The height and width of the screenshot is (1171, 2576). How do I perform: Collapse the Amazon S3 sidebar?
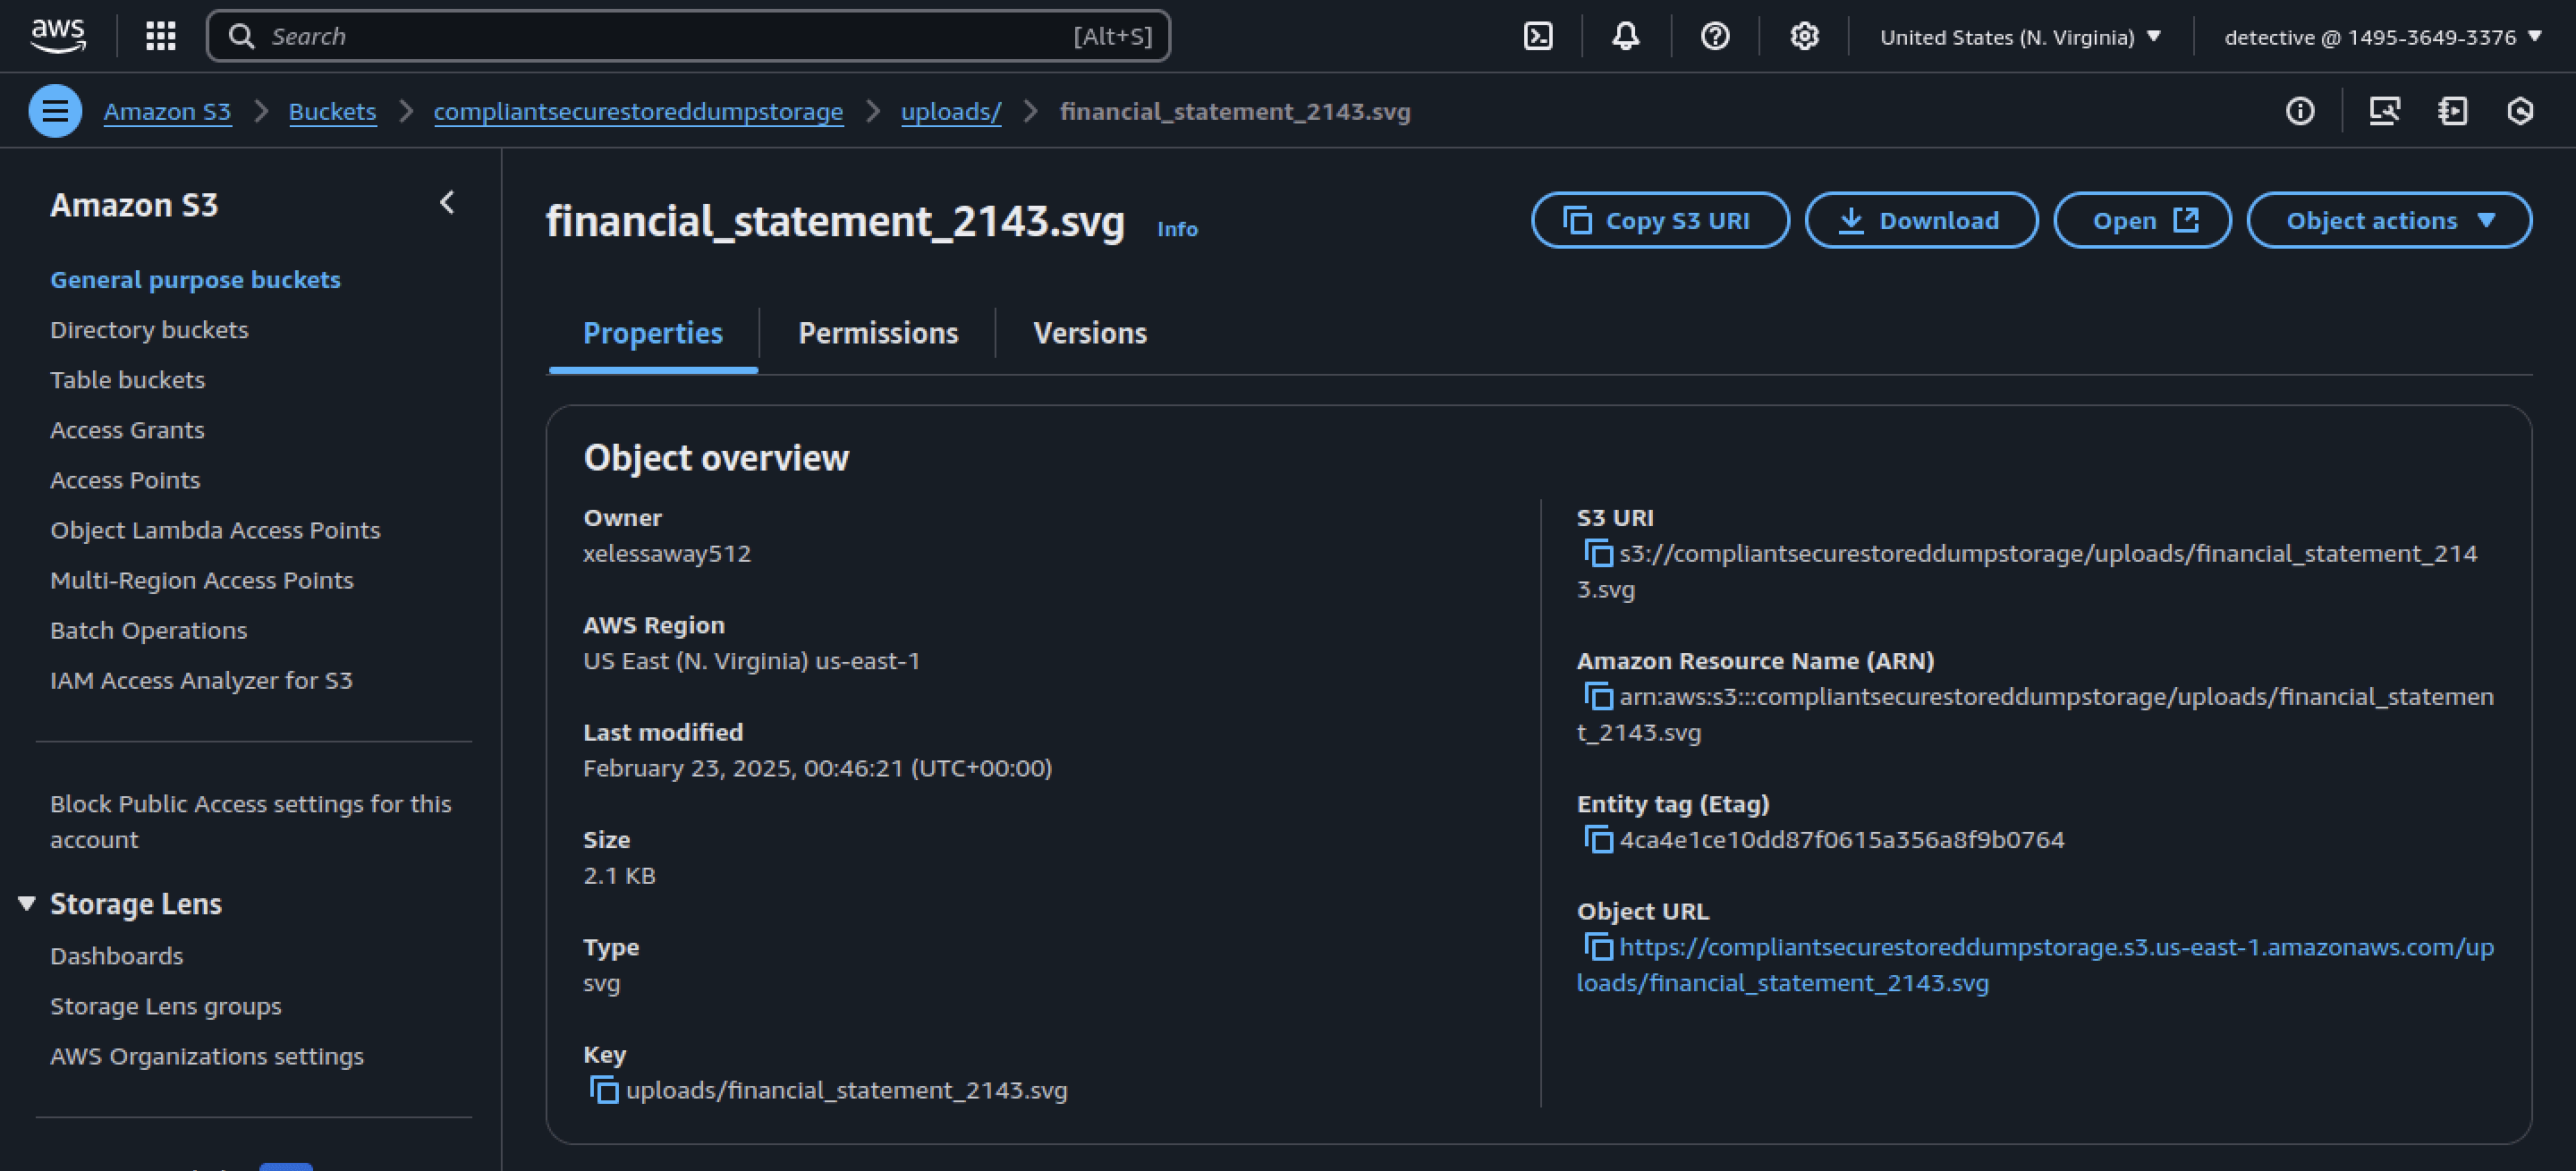(447, 203)
